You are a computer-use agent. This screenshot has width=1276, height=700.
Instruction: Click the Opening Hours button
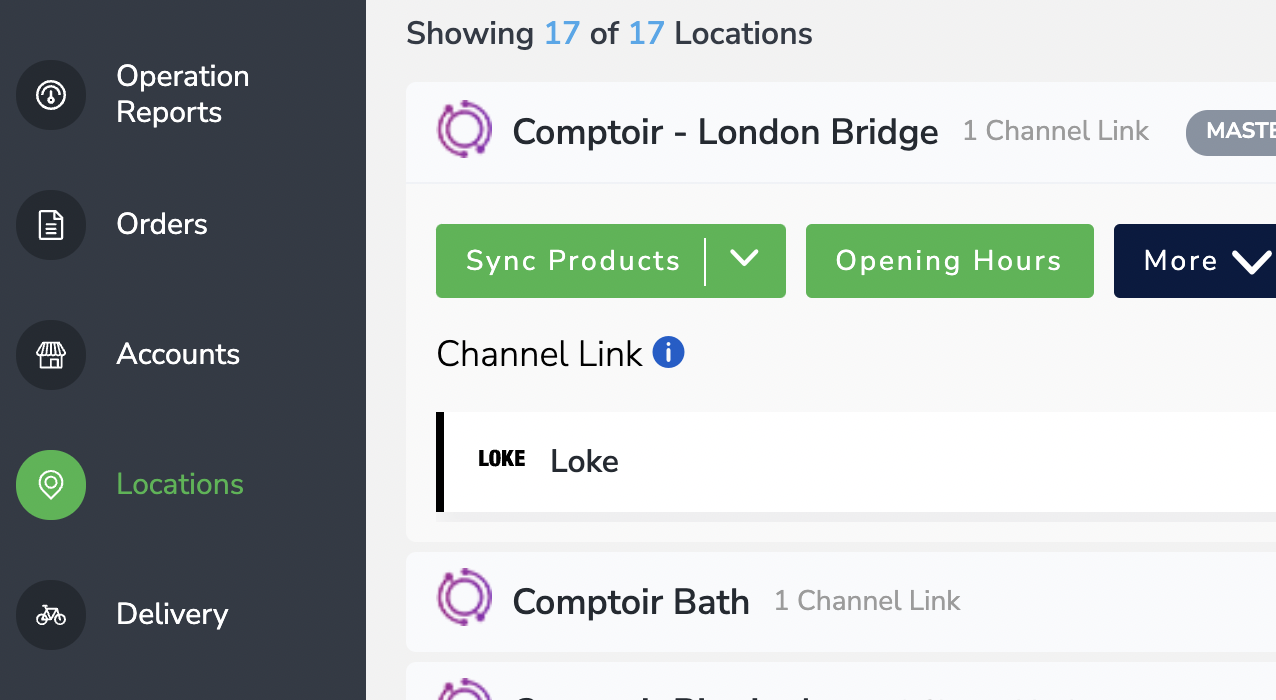(950, 261)
